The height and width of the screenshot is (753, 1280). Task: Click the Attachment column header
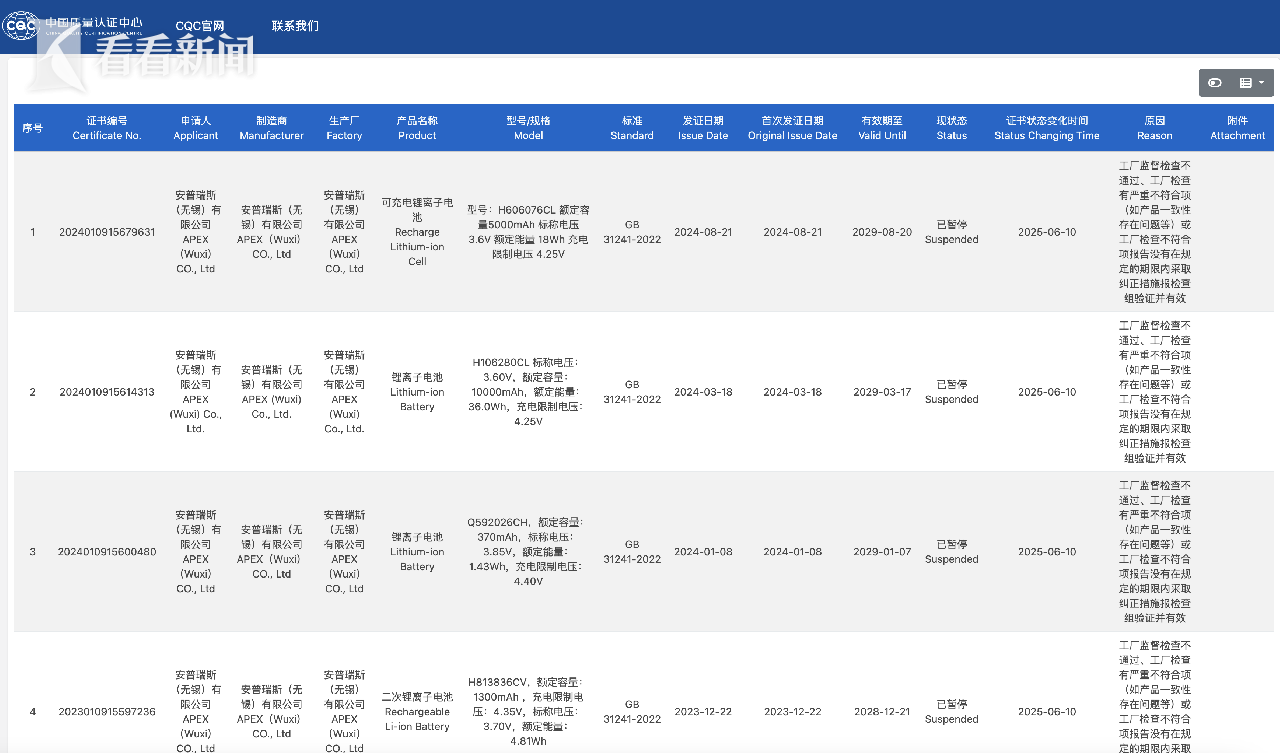pos(1238,128)
